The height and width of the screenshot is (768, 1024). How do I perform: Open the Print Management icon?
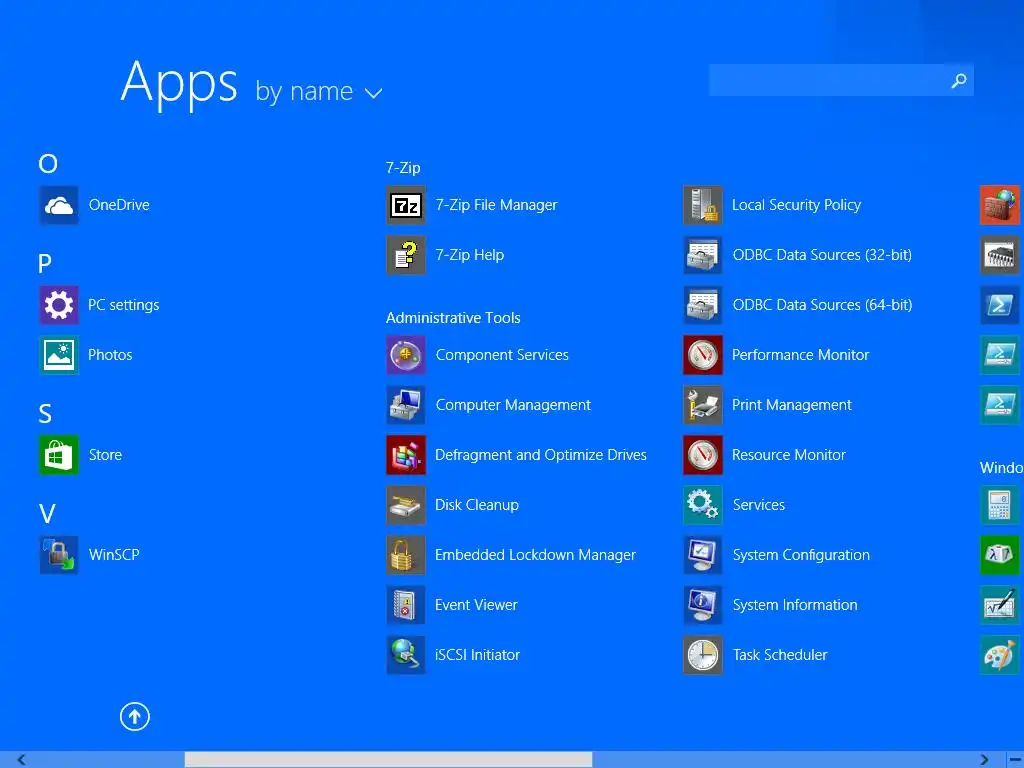coord(703,405)
